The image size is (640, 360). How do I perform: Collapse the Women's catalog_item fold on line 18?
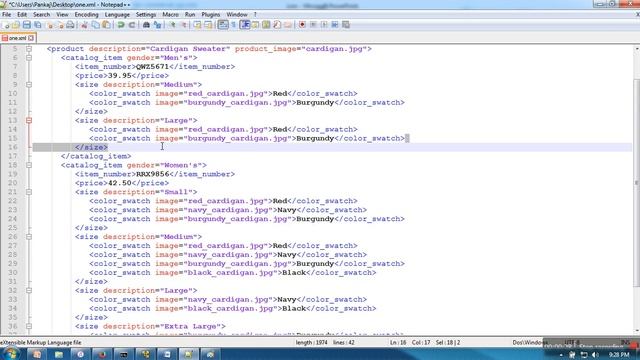click(29, 165)
